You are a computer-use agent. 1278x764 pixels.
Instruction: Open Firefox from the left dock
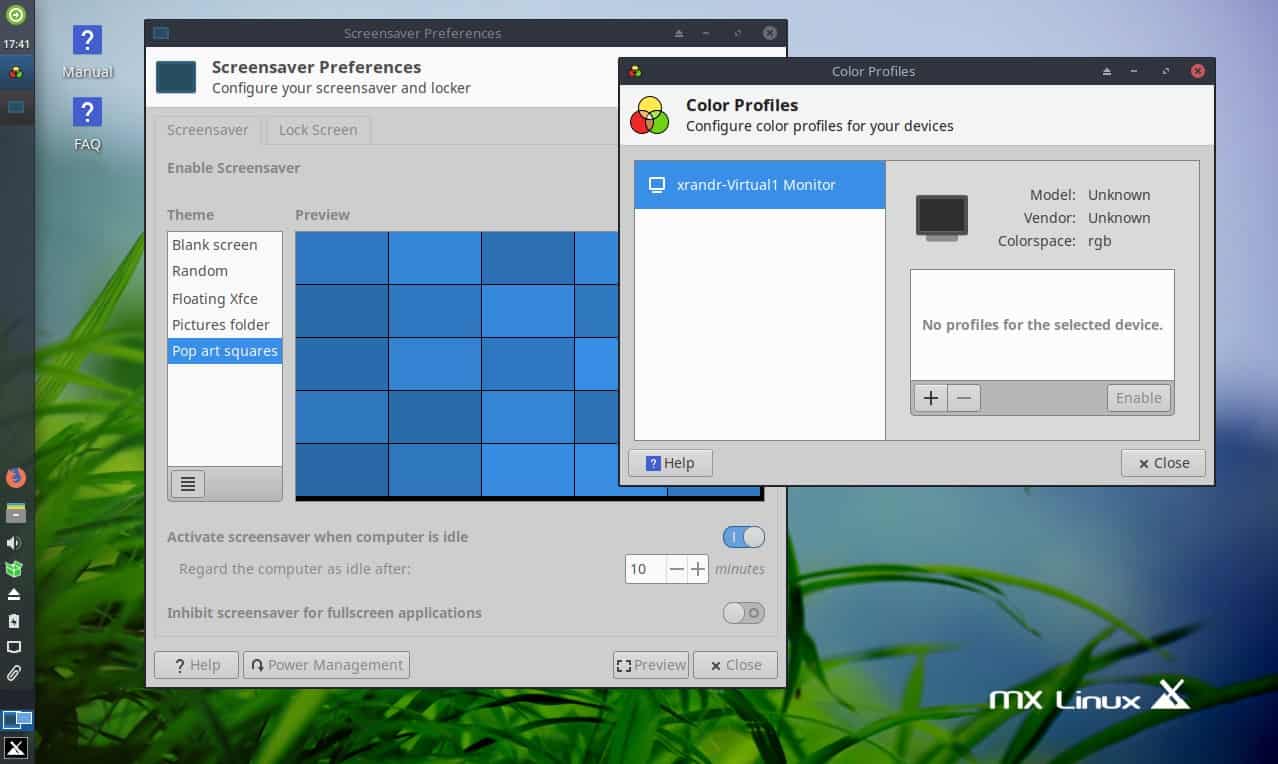[x=16, y=477]
